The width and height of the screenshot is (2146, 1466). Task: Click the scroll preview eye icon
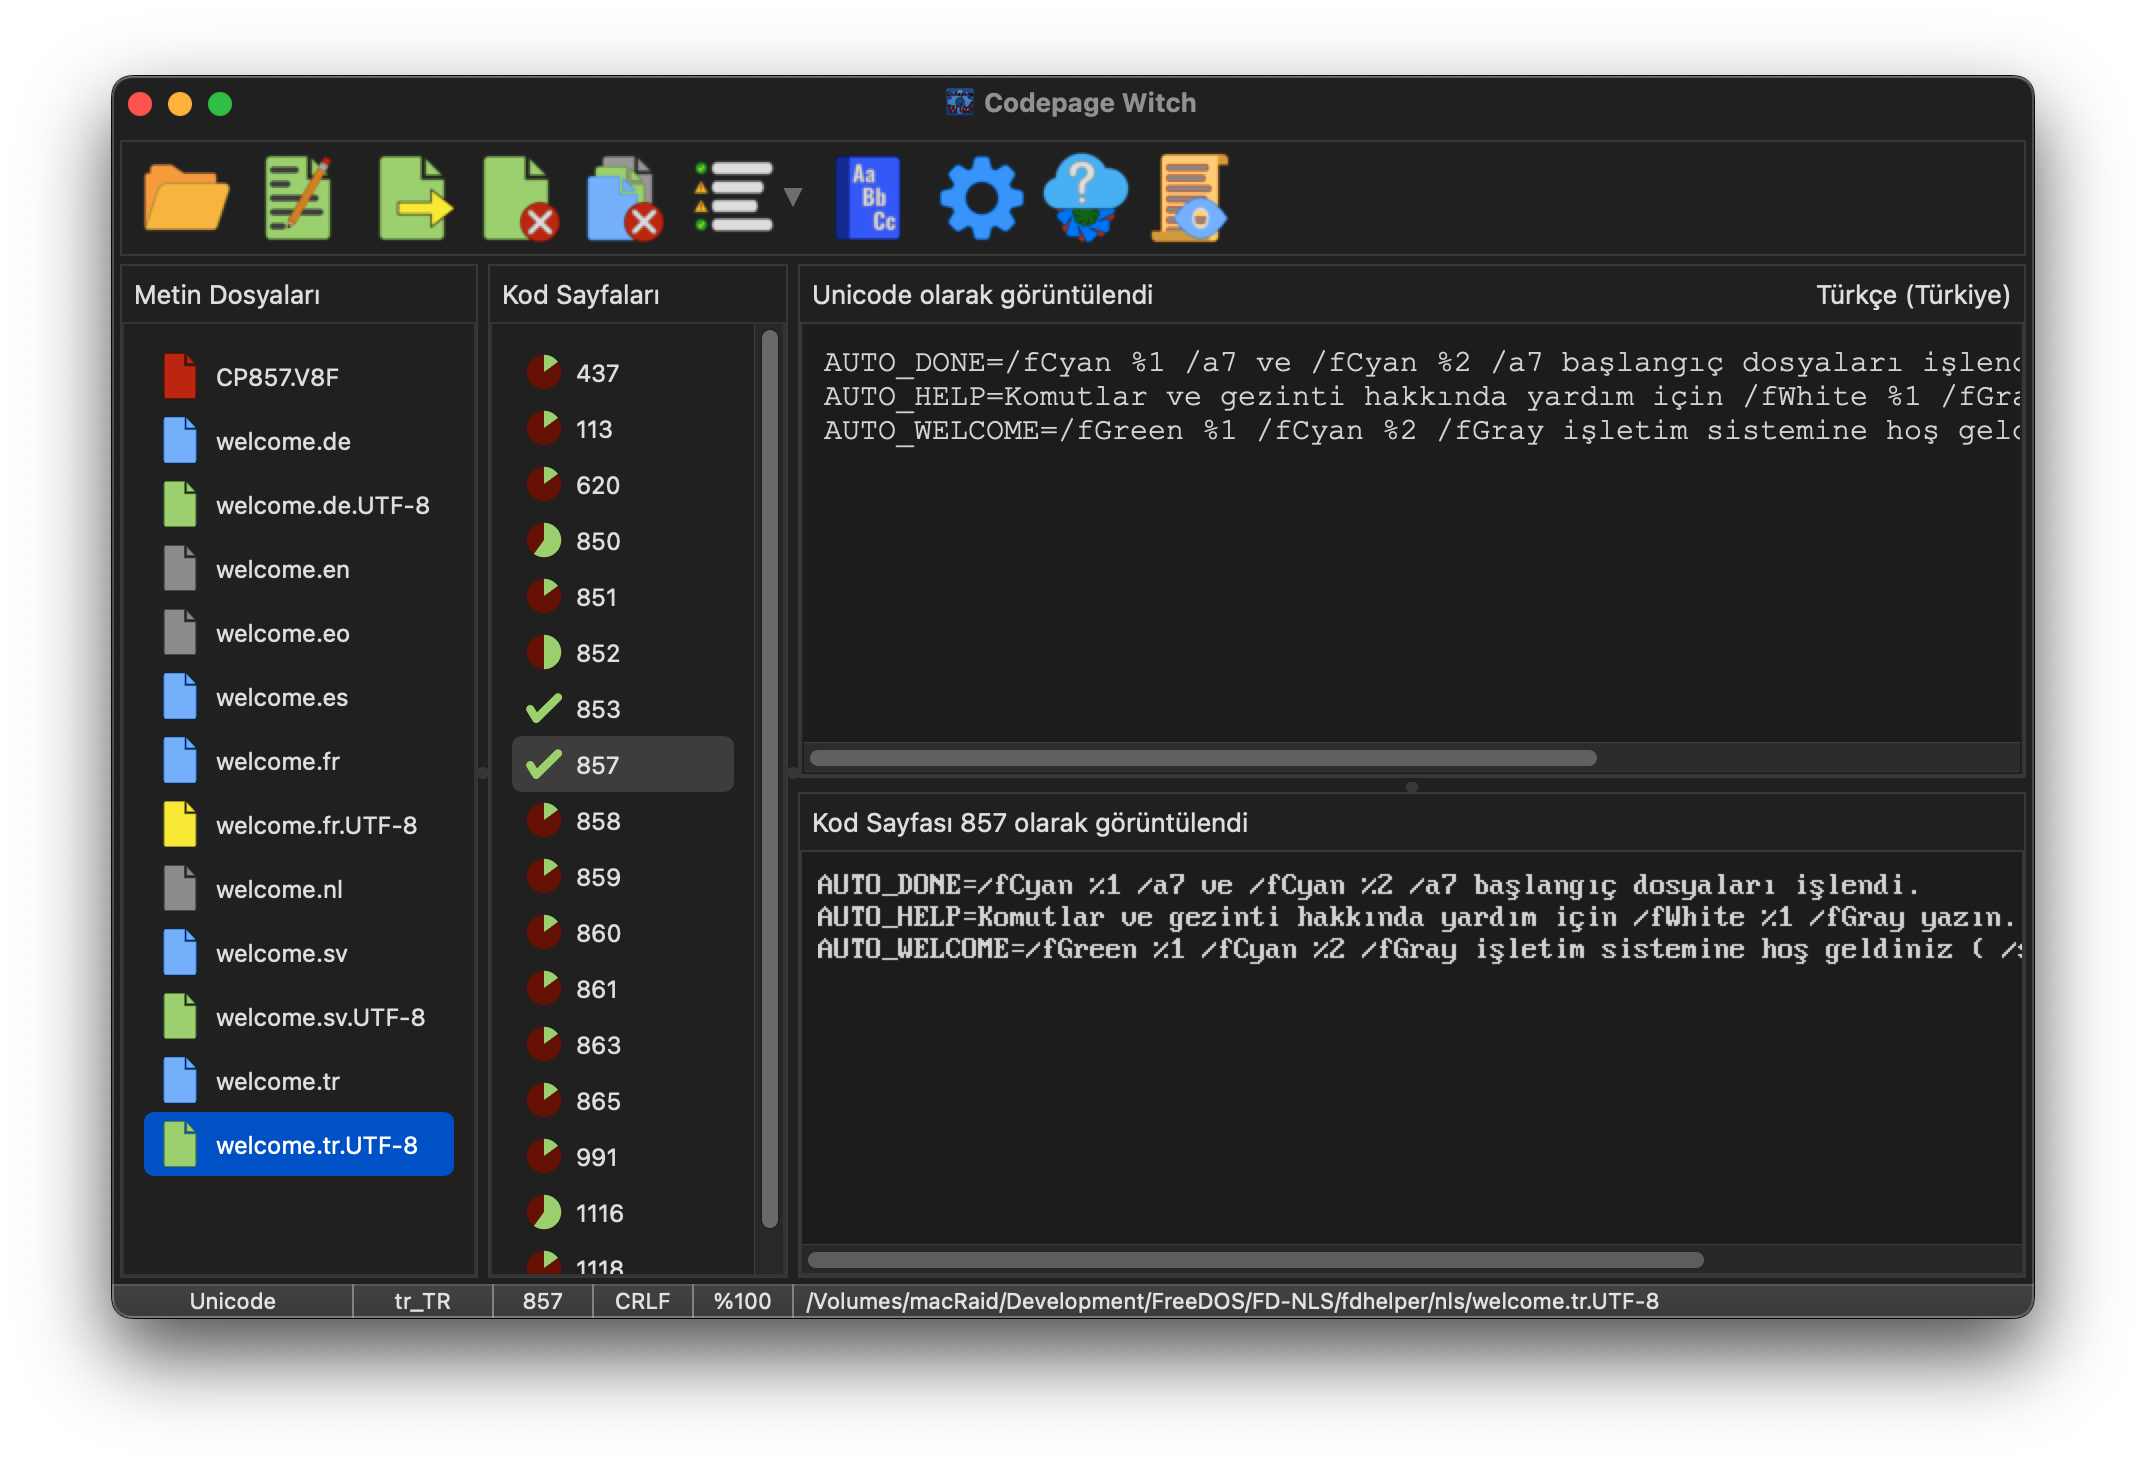click(x=1190, y=198)
